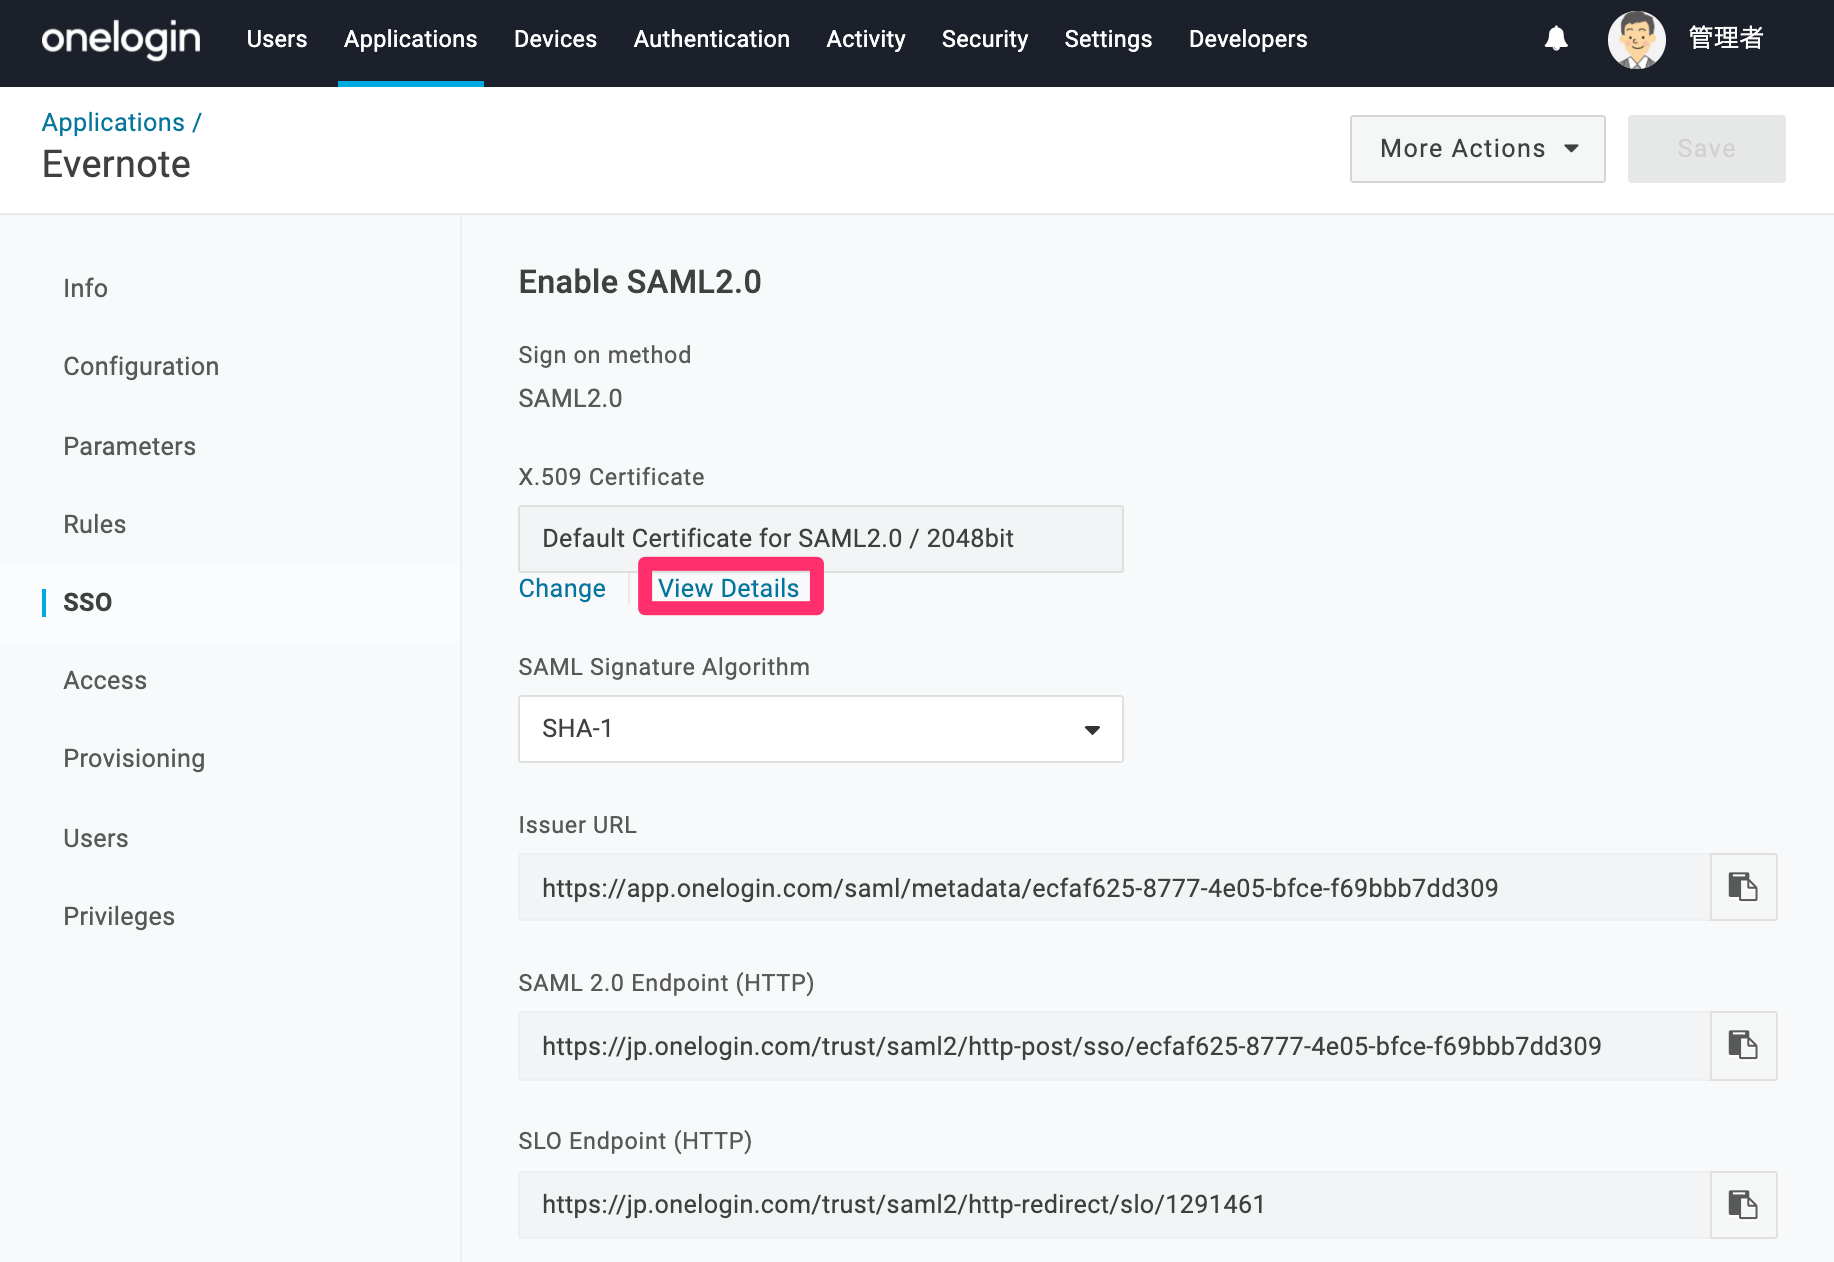Click the Enable SAML2.0 heading
This screenshot has height=1262, width=1834.
[x=640, y=282]
